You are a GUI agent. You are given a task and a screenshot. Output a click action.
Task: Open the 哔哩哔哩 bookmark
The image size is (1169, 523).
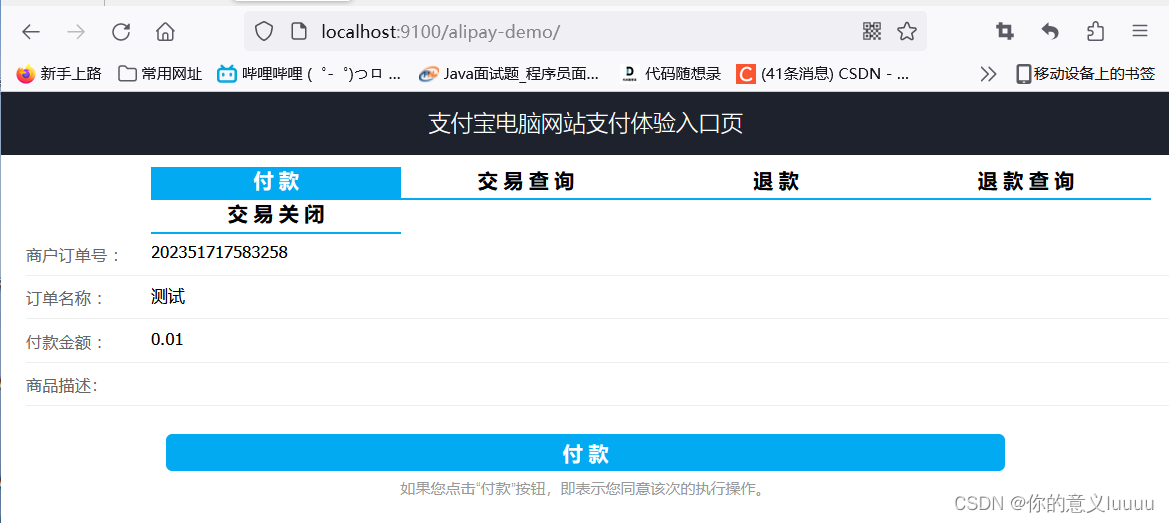point(309,74)
